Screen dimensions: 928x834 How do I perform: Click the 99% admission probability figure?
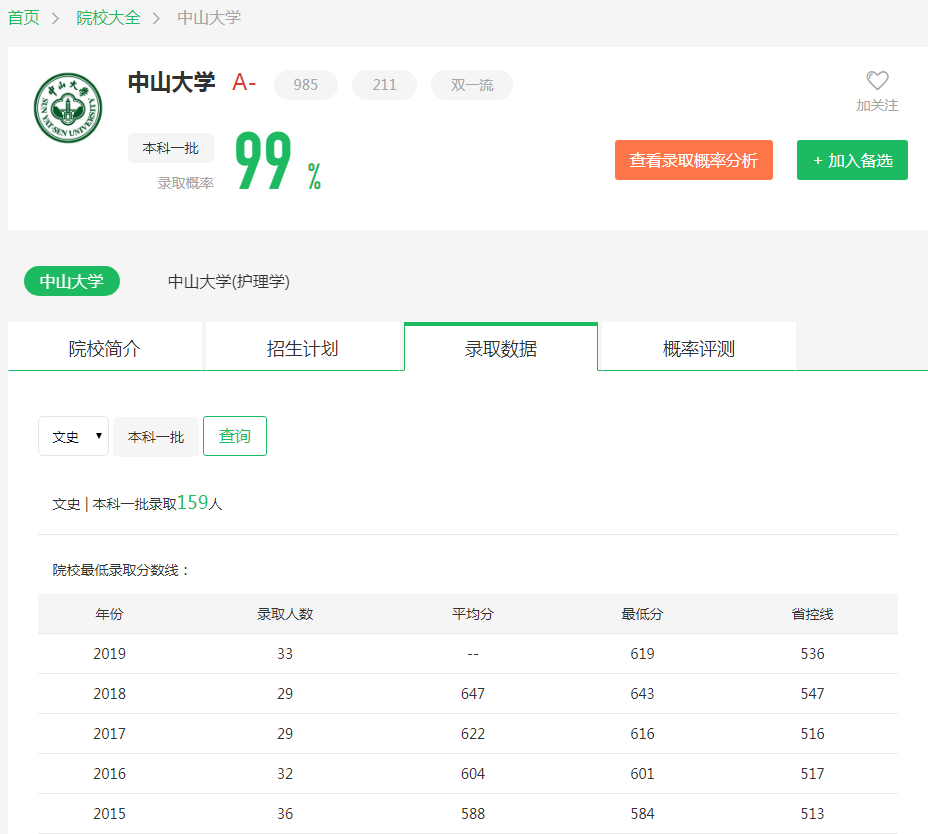[x=278, y=160]
